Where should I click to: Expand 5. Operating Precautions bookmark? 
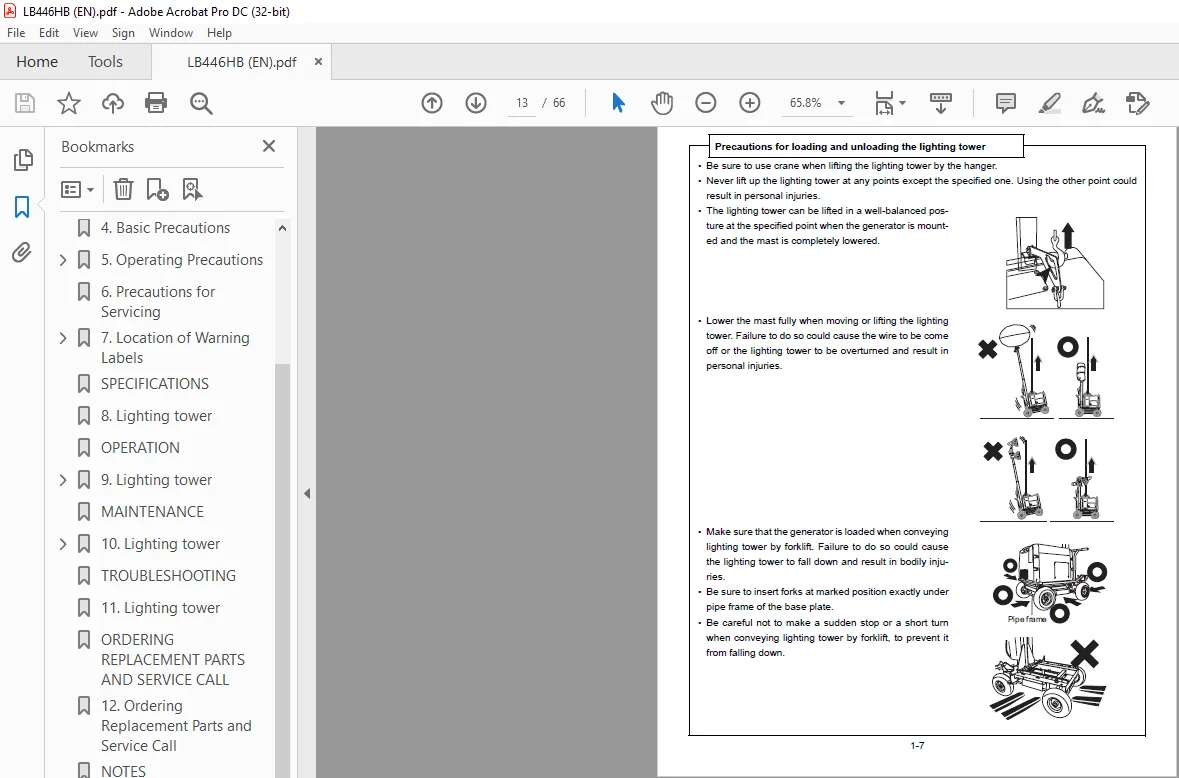[x=63, y=260]
